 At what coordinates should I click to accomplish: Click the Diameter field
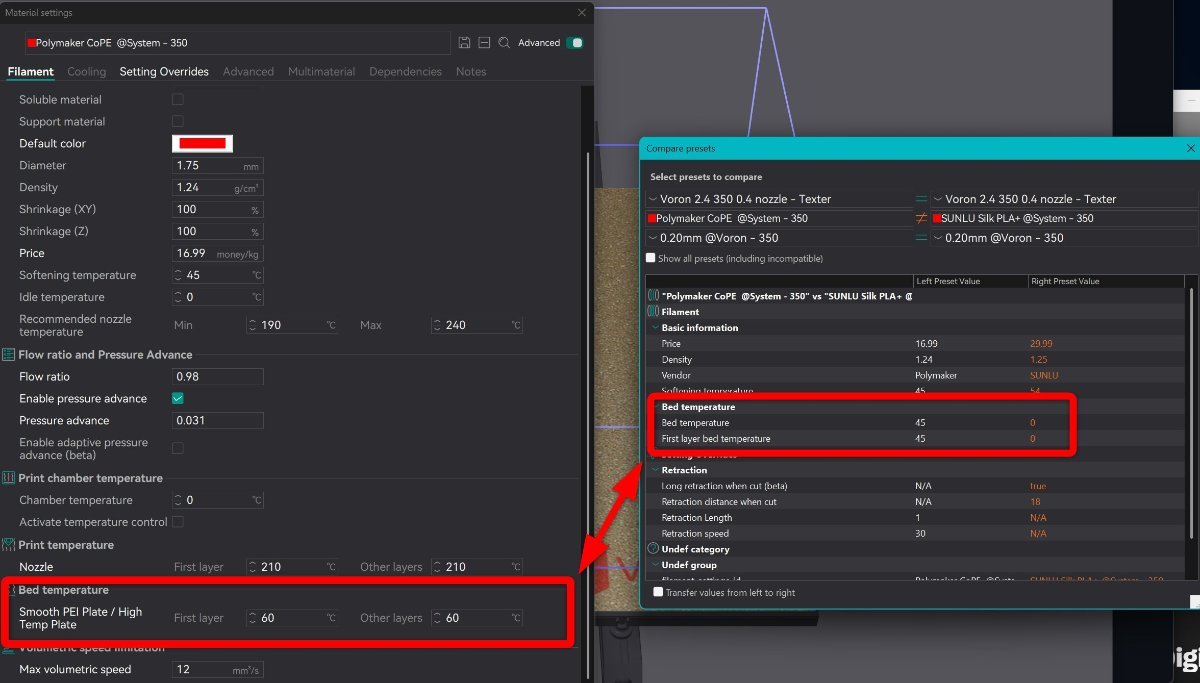(x=217, y=165)
